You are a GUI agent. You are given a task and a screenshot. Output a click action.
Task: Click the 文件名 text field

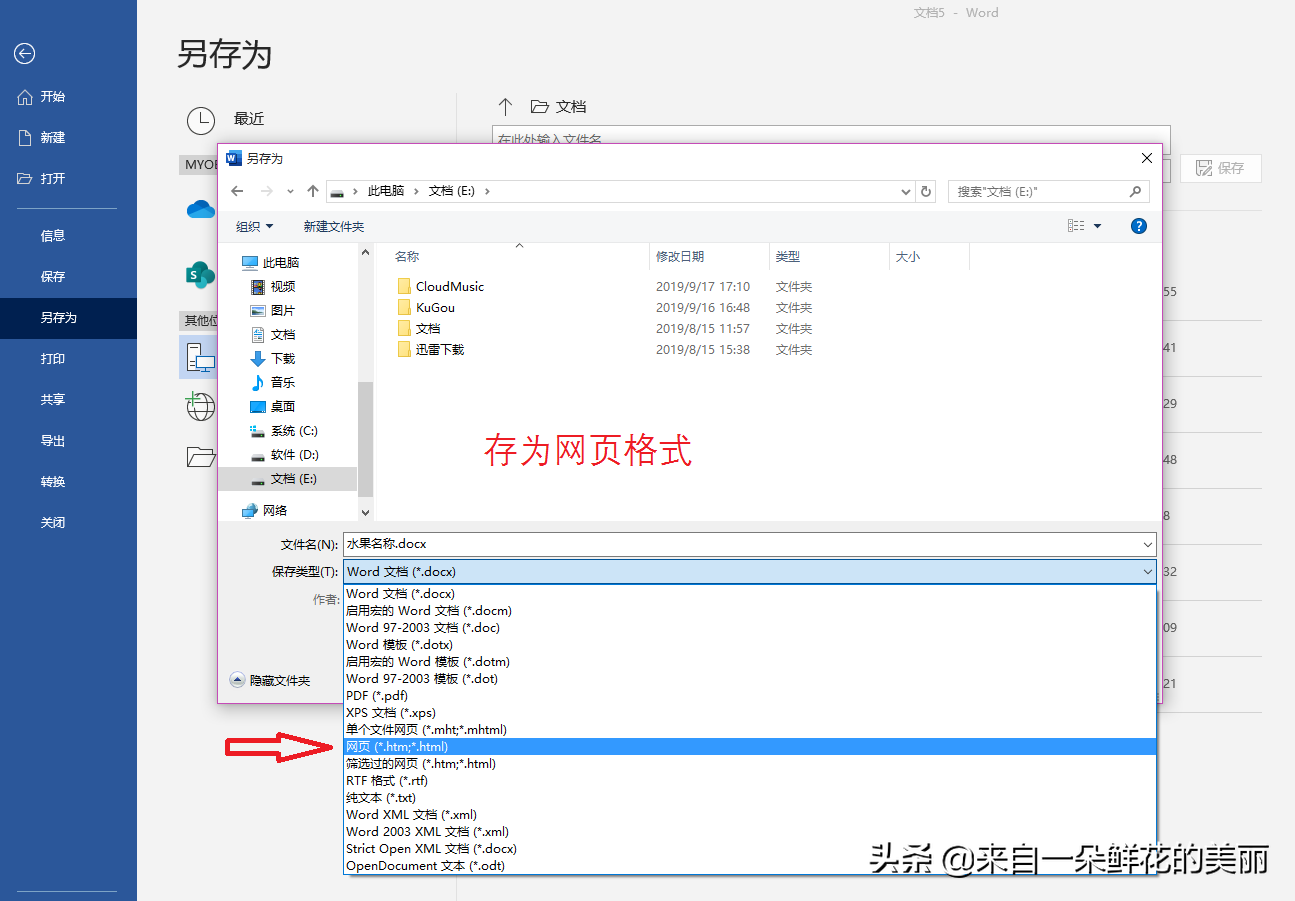749,544
